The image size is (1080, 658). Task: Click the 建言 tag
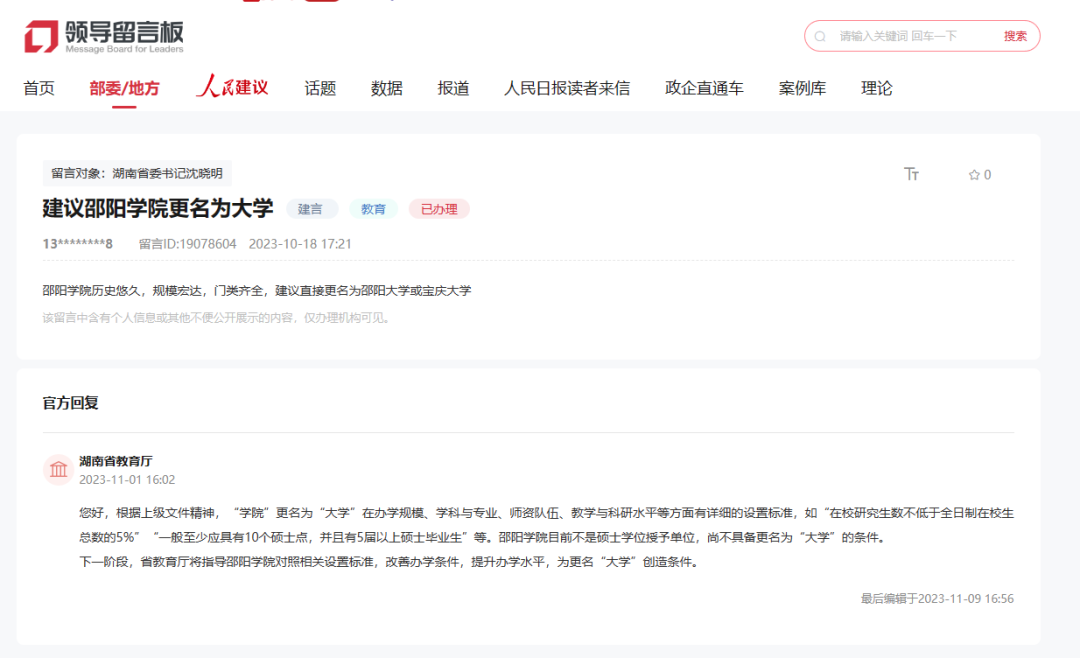coord(312,209)
